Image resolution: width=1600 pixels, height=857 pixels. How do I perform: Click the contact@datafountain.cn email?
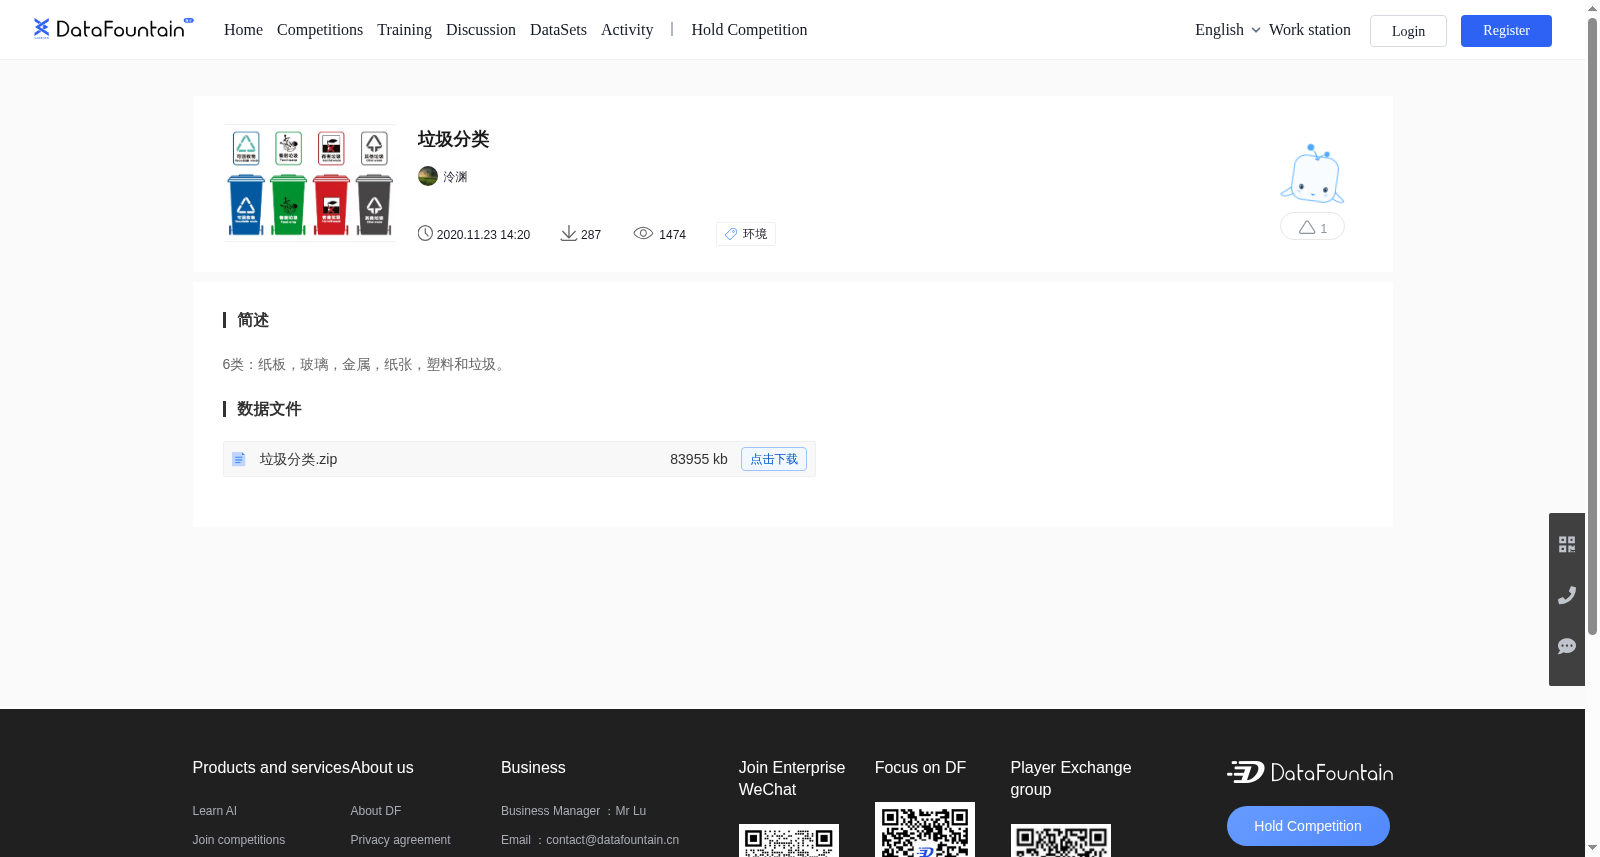tap(613, 840)
